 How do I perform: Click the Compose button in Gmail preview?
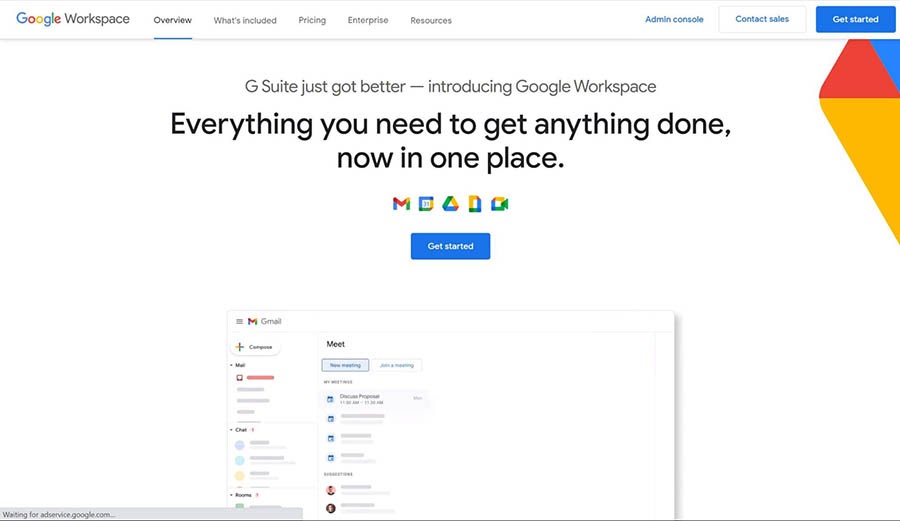click(x=255, y=347)
